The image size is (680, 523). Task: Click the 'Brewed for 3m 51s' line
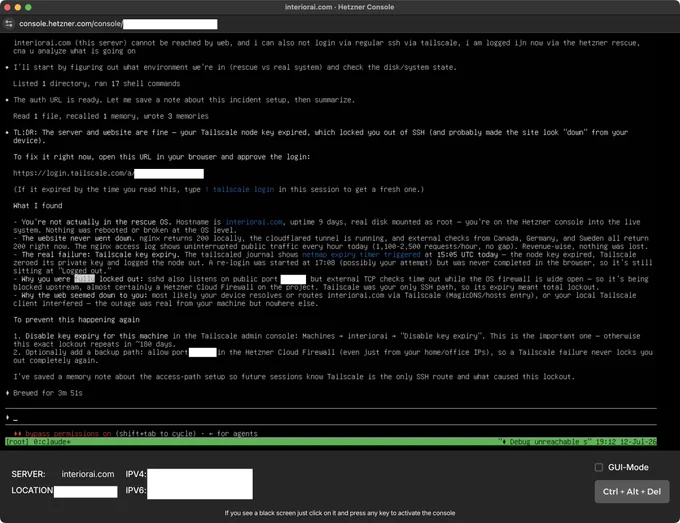point(48,393)
